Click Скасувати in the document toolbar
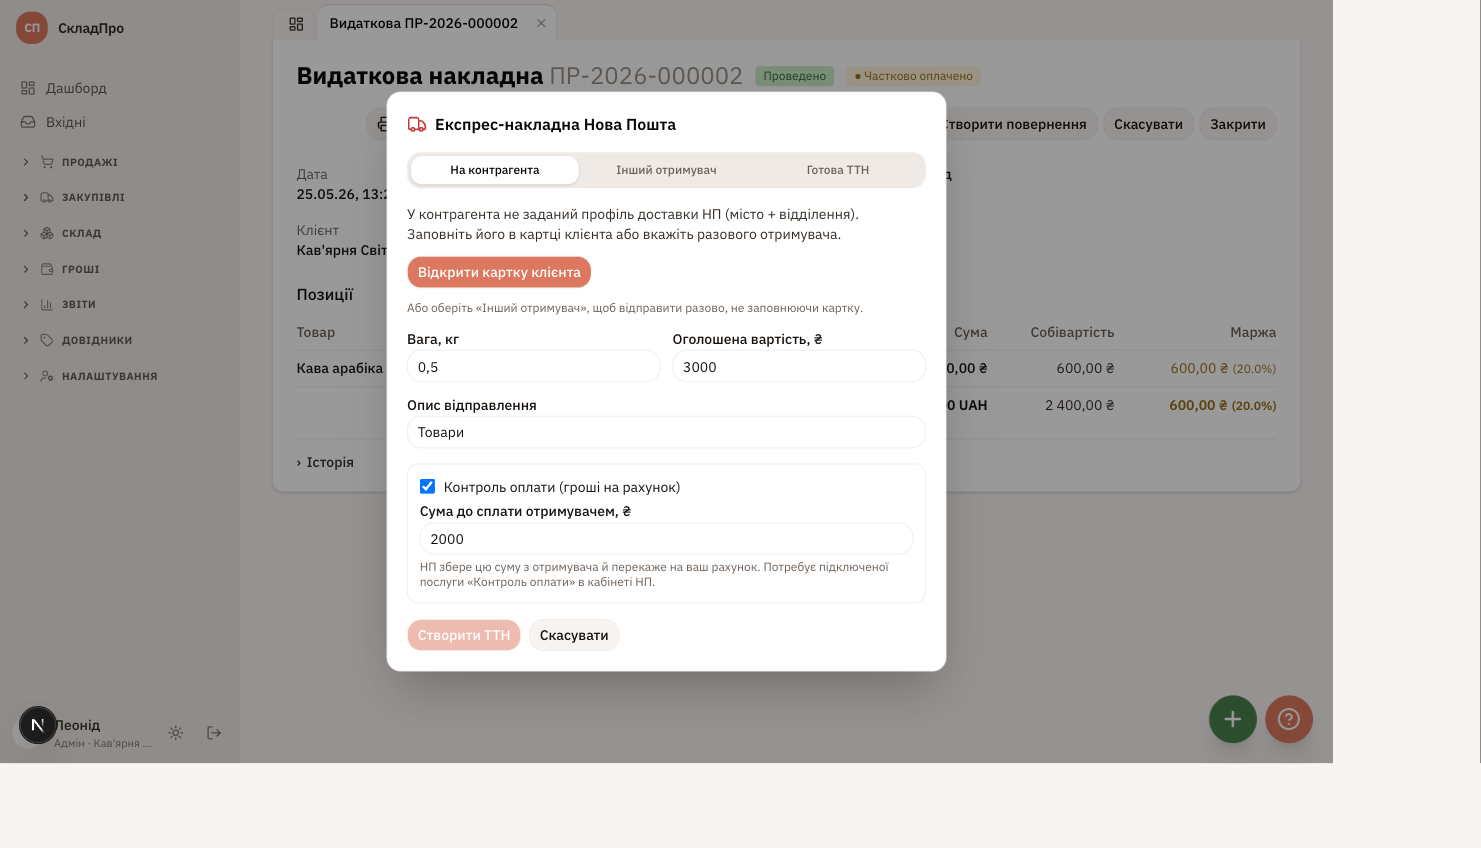 tap(1148, 124)
